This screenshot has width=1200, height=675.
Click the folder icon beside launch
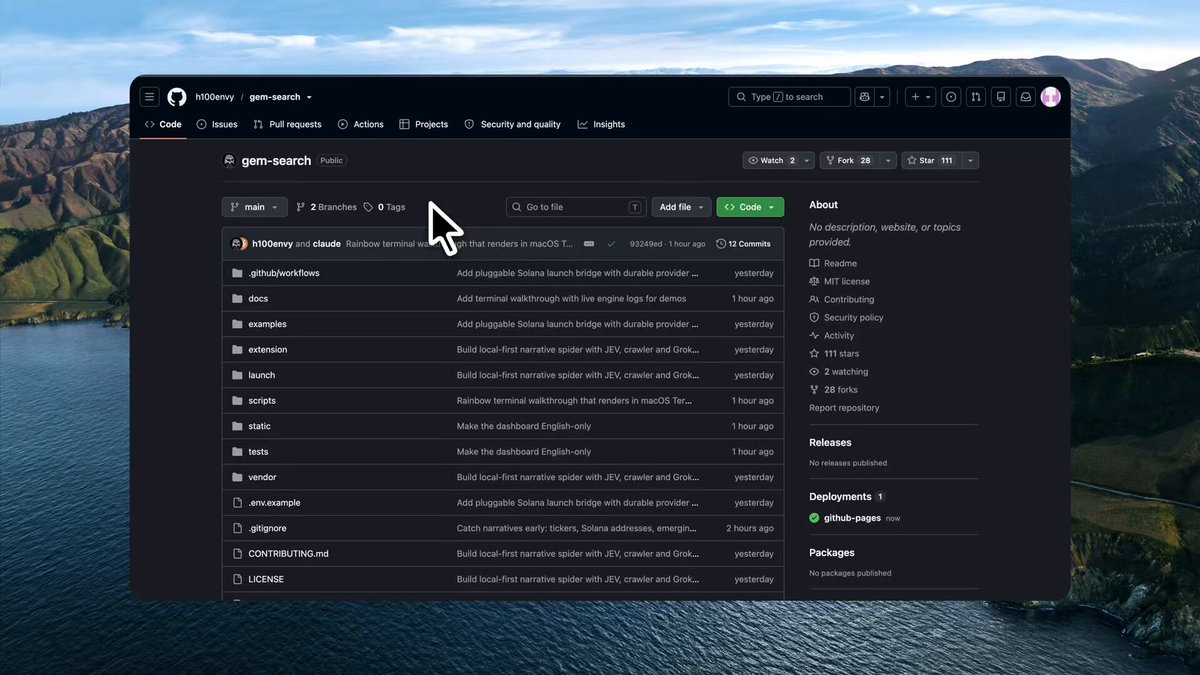238,375
